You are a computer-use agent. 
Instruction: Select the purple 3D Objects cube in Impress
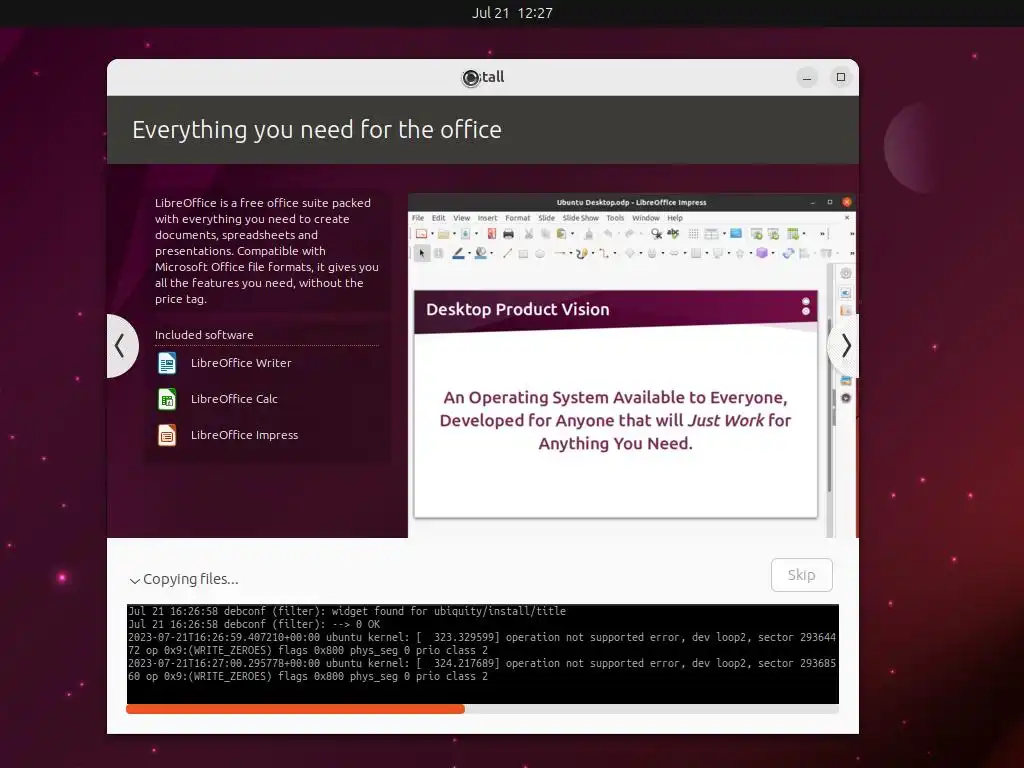(762, 253)
